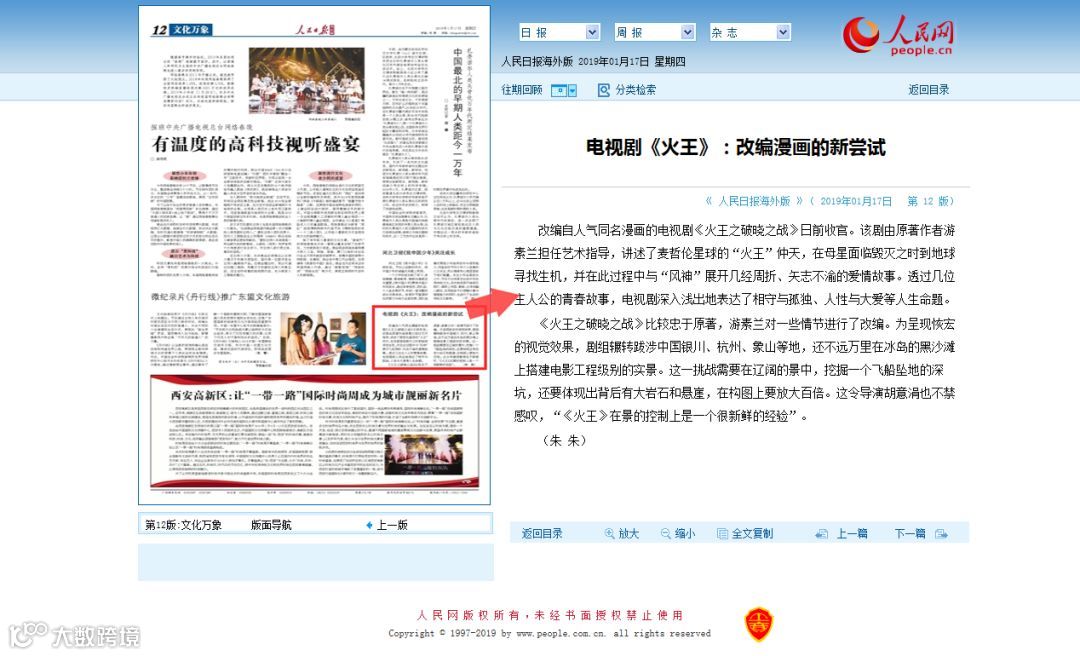
Task: Open the 往期回顾 calendar icon
Action: click(559, 90)
